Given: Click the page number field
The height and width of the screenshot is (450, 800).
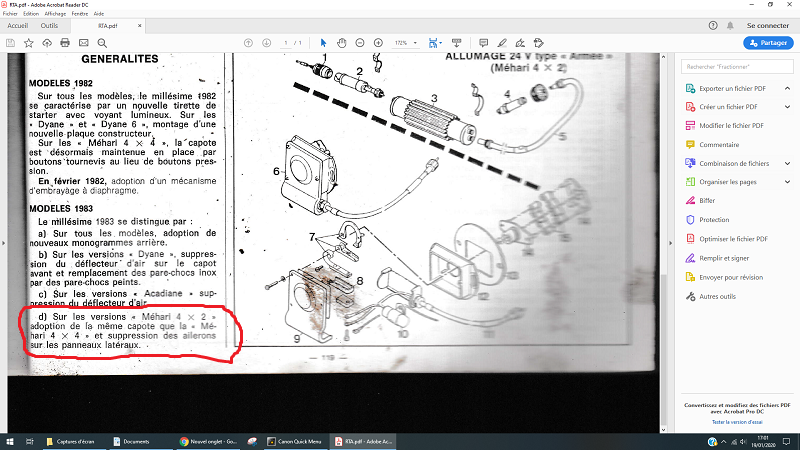Looking at the screenshot, I should pyautogui.click(x=286, y=43).
